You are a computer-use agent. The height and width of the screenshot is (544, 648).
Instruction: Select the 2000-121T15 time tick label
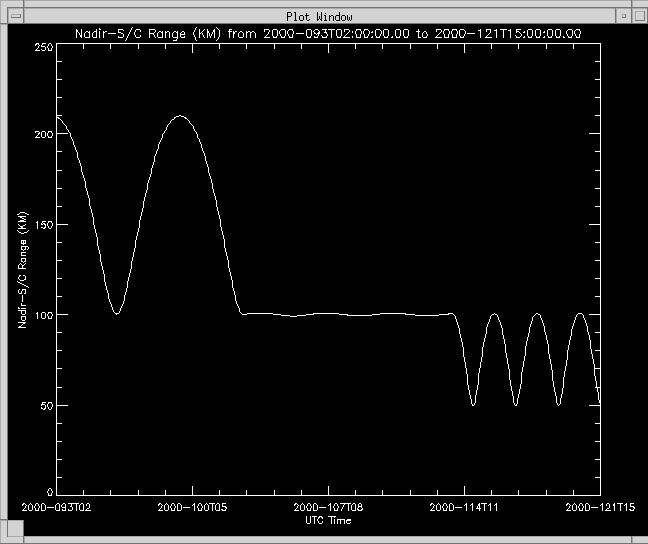[600, 508]
